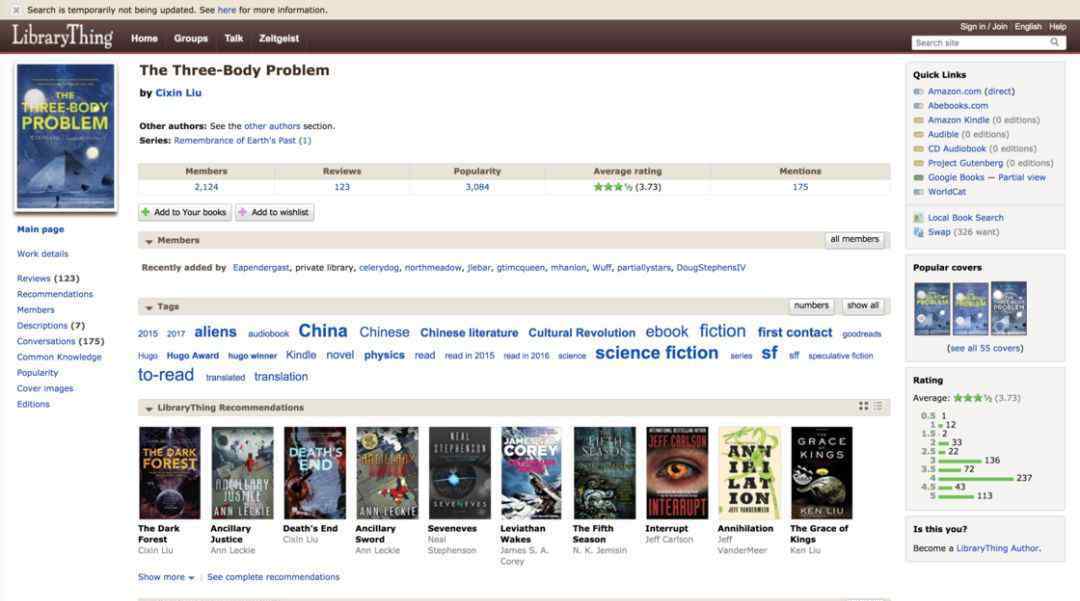Open the main book cover image
This screenshot has width=1080, height=601.
pos(65,136)
